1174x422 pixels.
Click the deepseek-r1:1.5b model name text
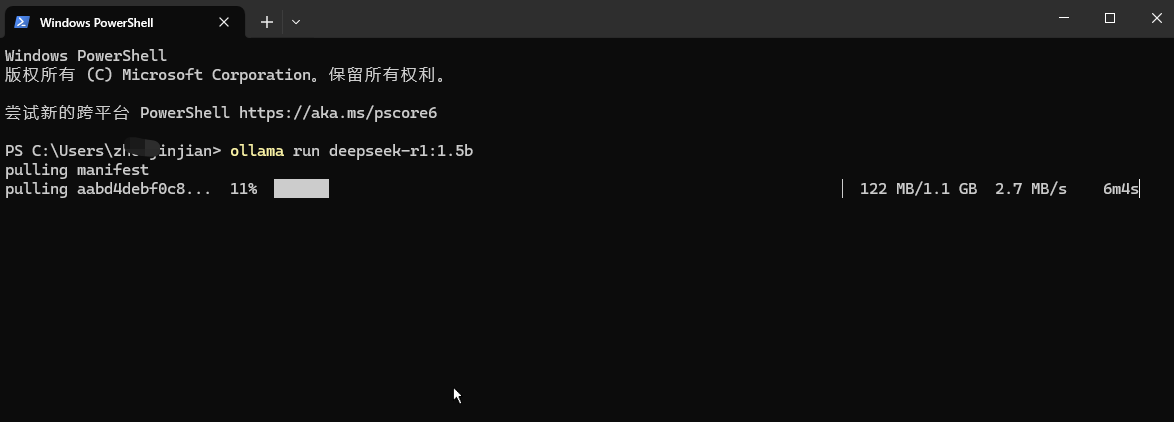[401, 151]
